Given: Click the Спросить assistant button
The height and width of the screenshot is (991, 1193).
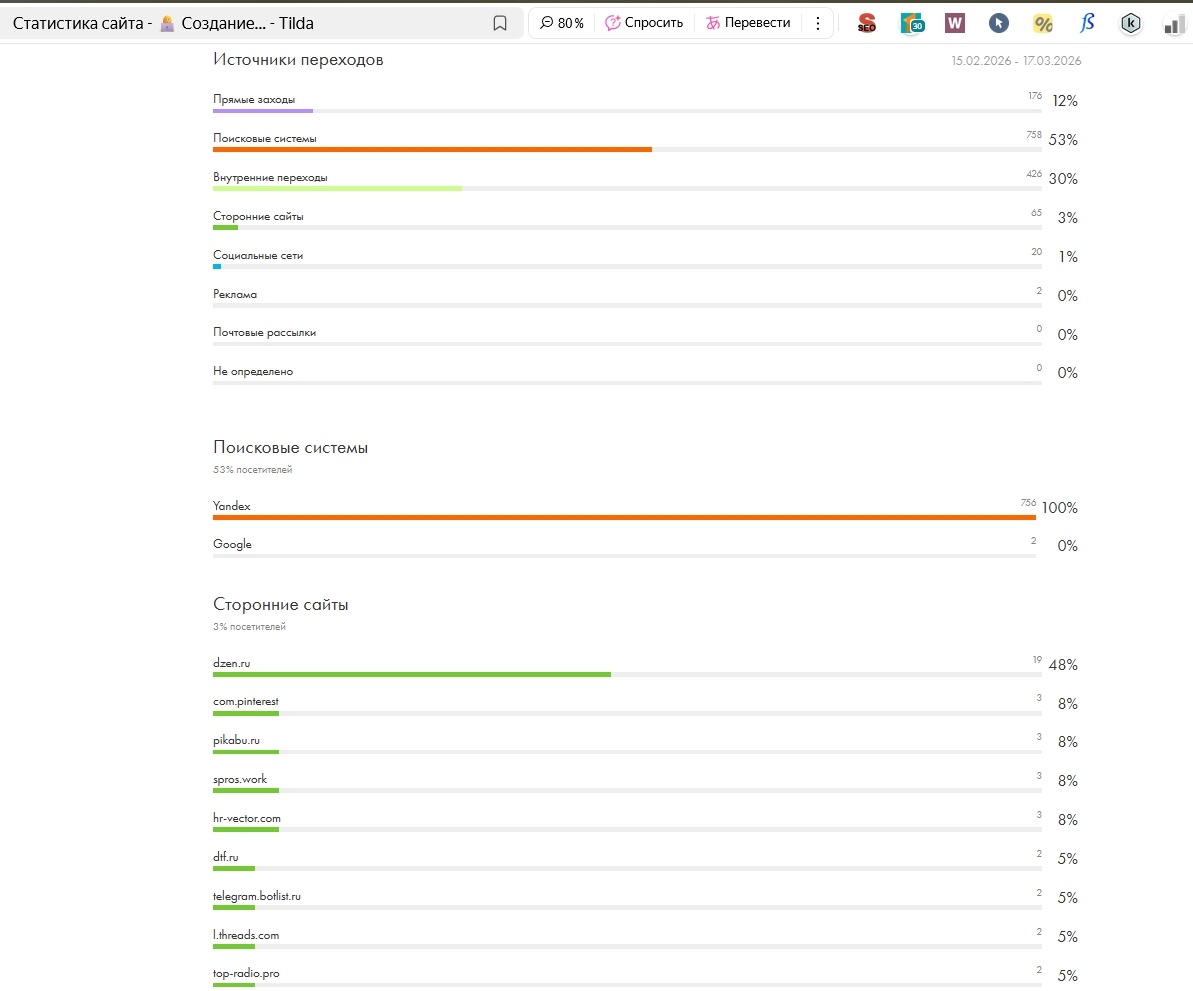Looking at the screenshot, I should tap(644, 23).
